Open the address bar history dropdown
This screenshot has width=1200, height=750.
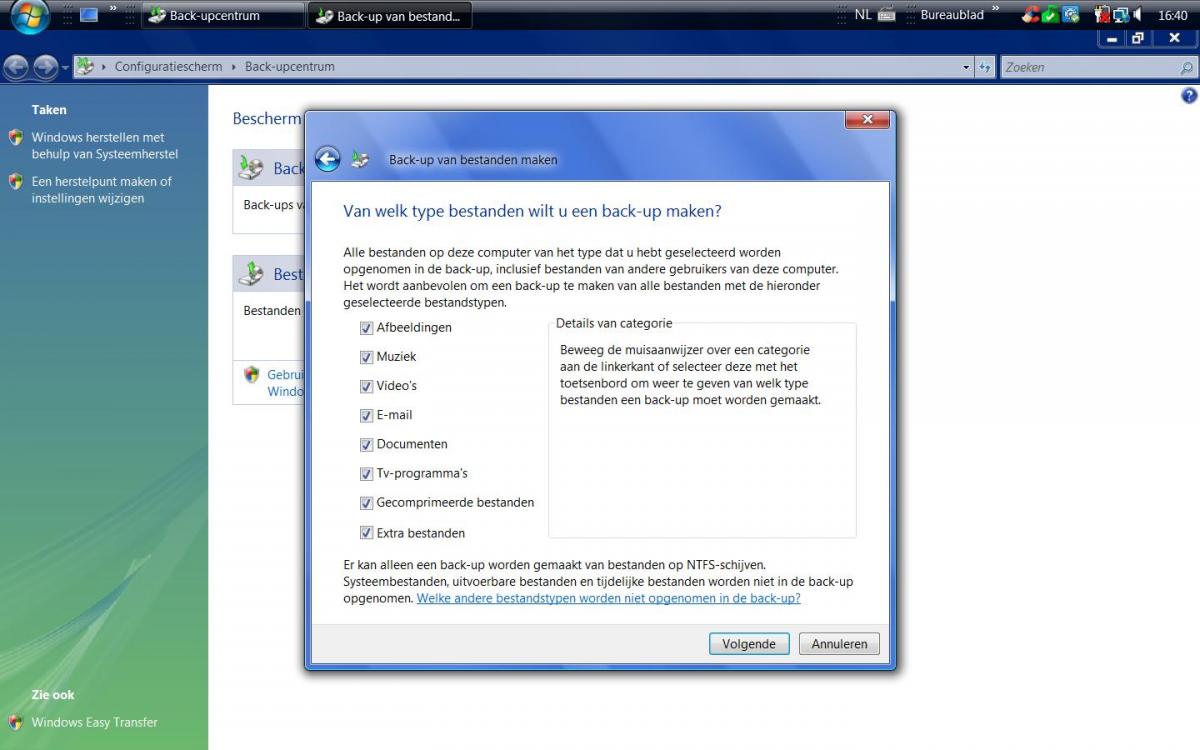click(966, 67)
